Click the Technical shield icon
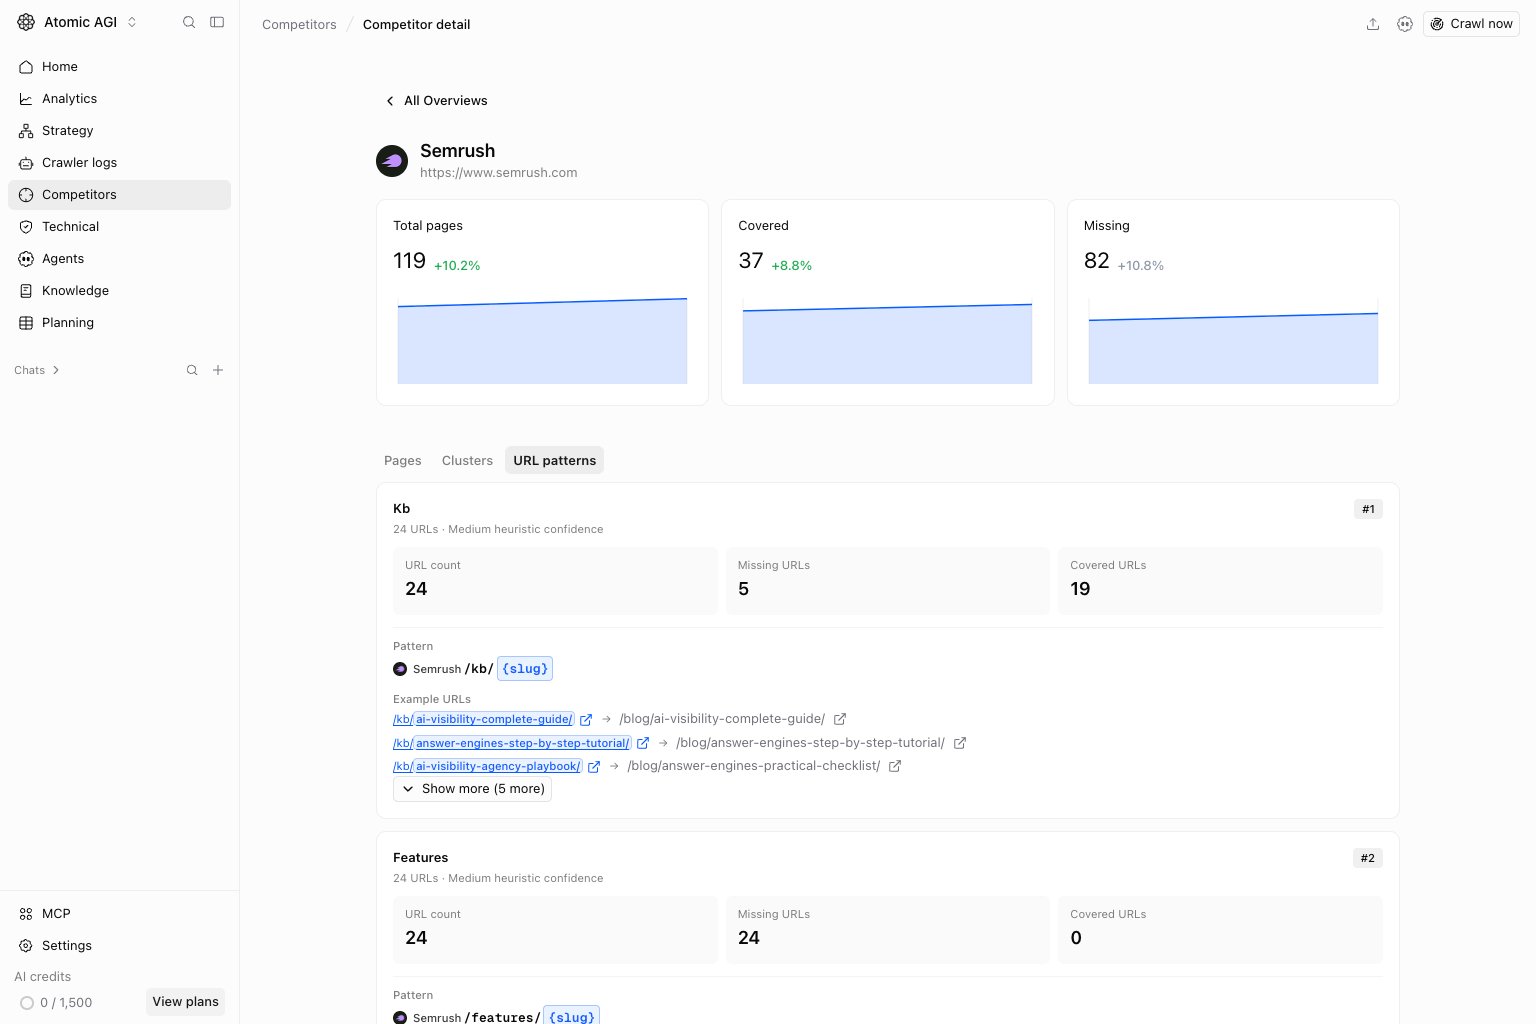The image size is (1536, 1024). pyautogui.click(x=26, y=227)
